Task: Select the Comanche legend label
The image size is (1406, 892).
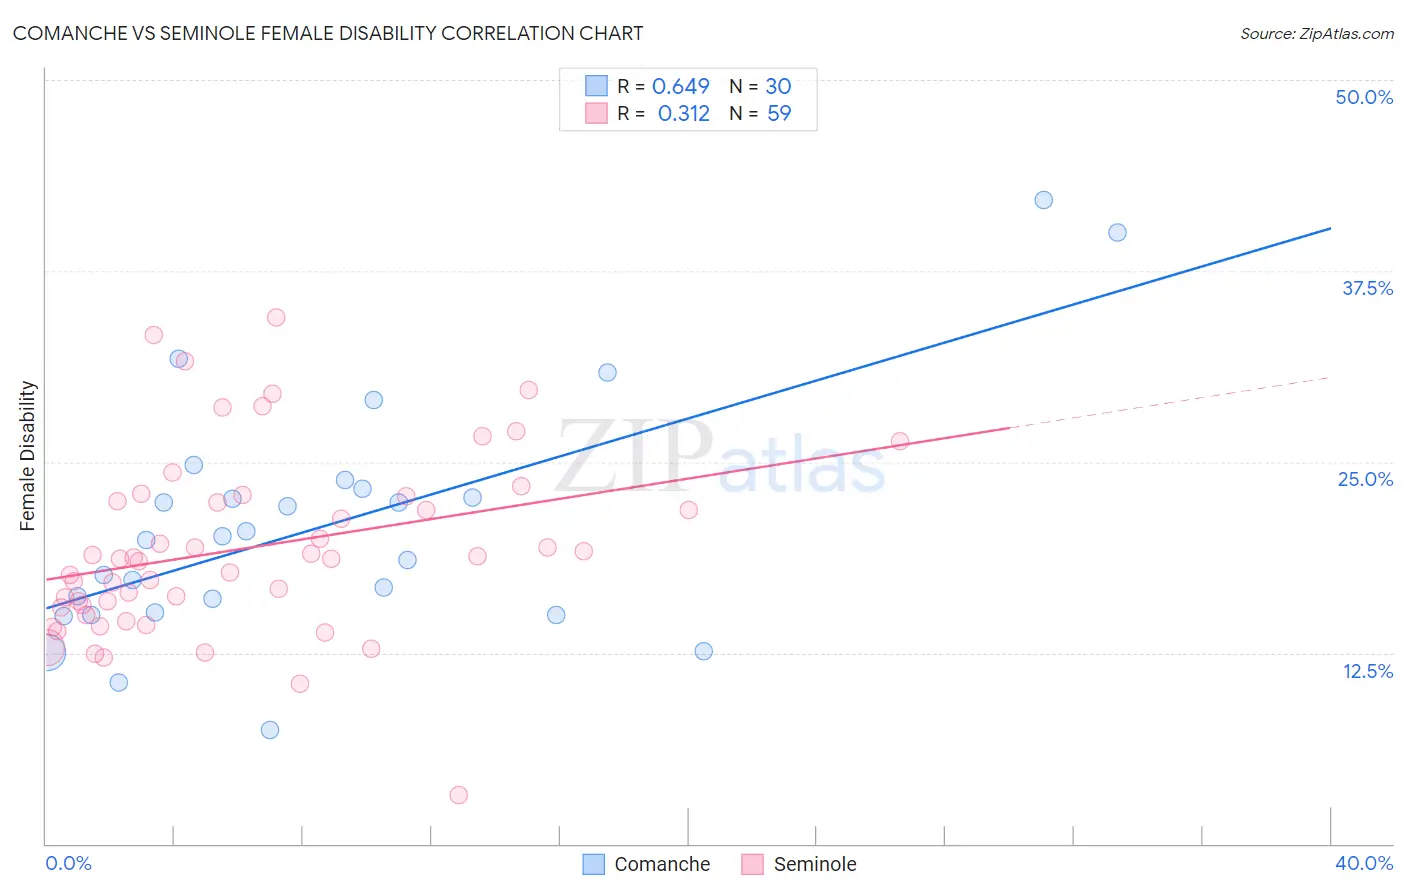Action: coord(662,864)
